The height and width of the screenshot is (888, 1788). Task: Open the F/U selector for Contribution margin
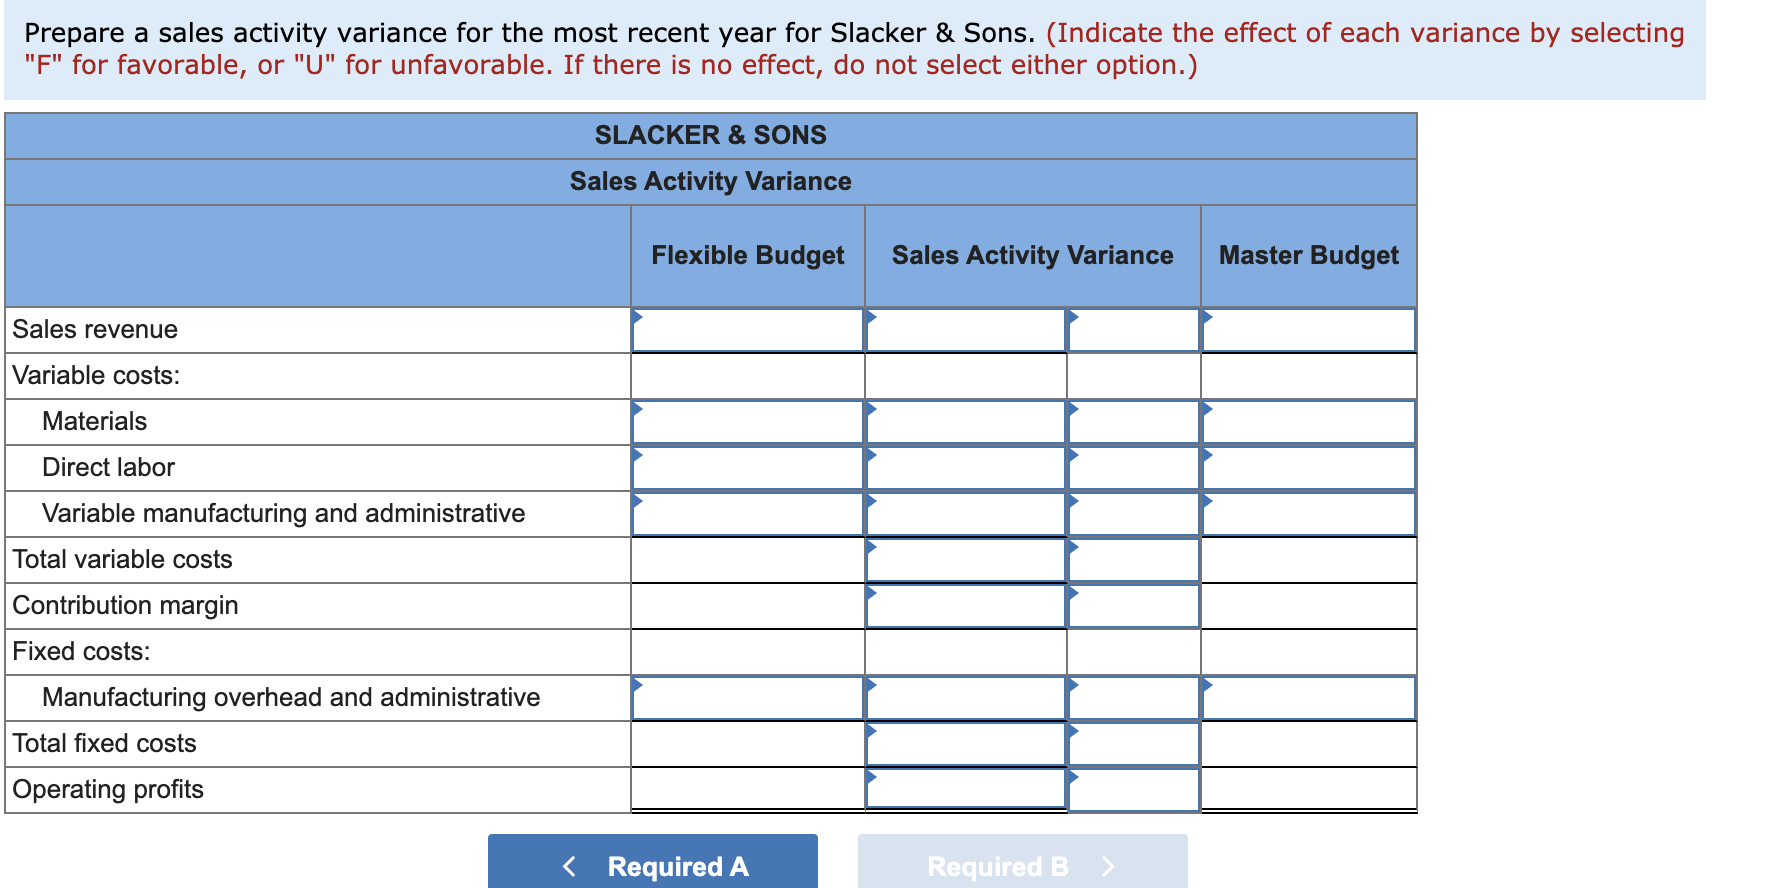1130,605
